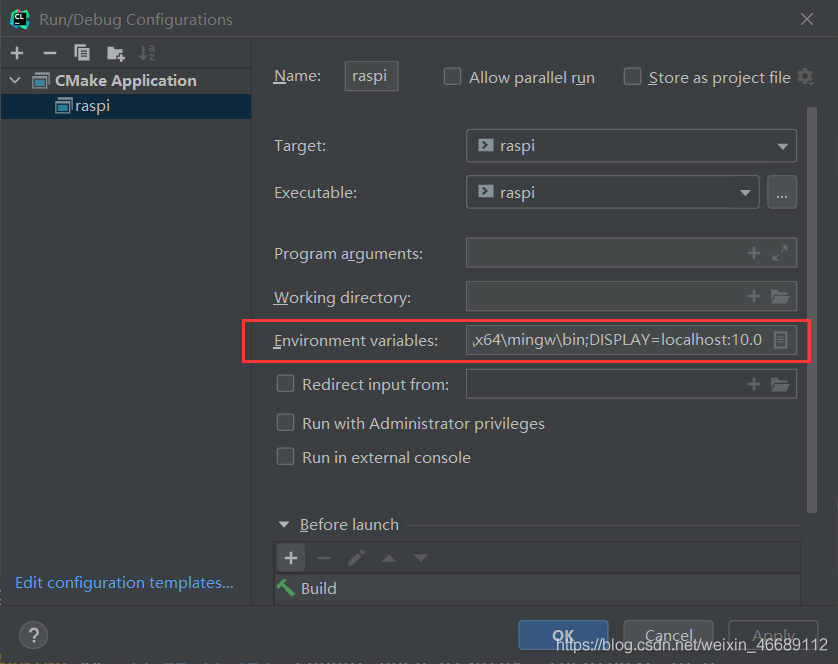Browse for a Working directory folder

[780, 296]
